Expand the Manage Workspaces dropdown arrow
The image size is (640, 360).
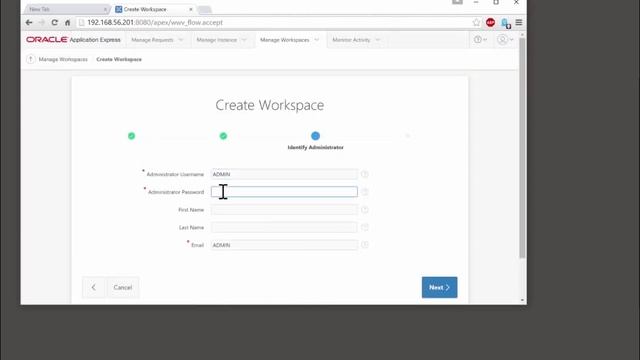pos(316,40)
